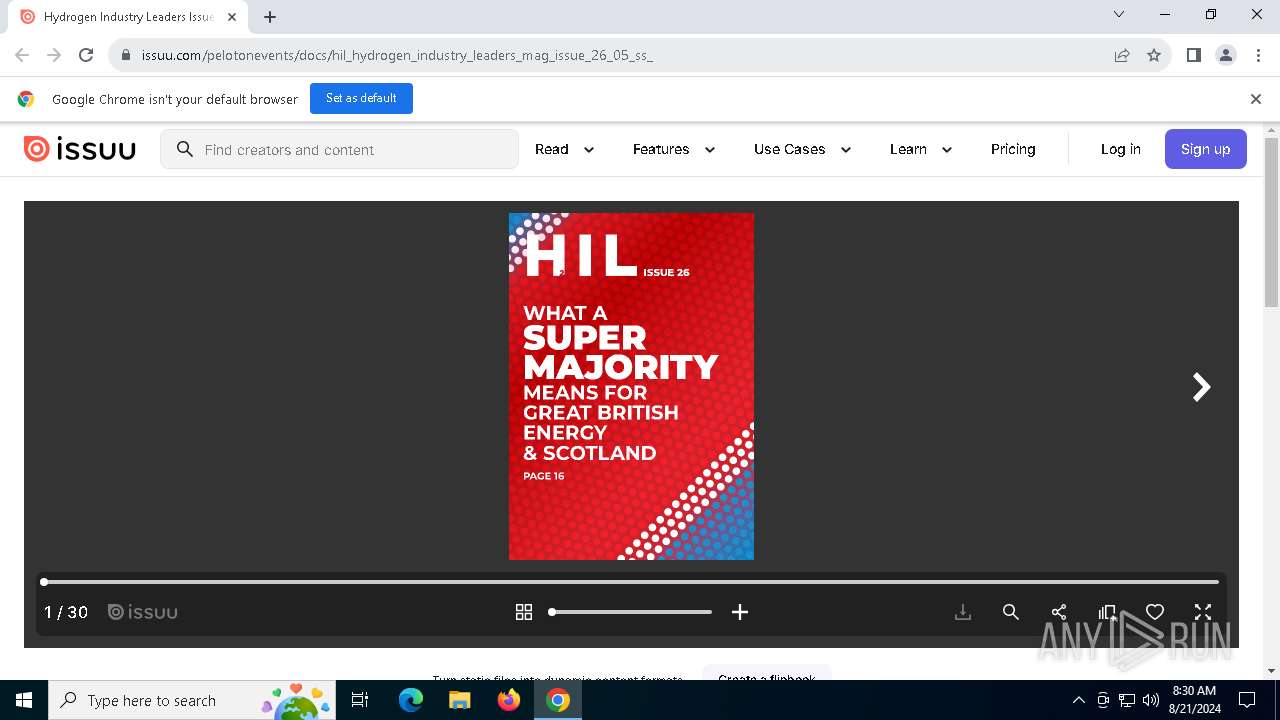Open Microsoft Edge from the taskbar
The height and width of the screenshot is (720, 1280).
pyautogui.click(x=411, y=700)
